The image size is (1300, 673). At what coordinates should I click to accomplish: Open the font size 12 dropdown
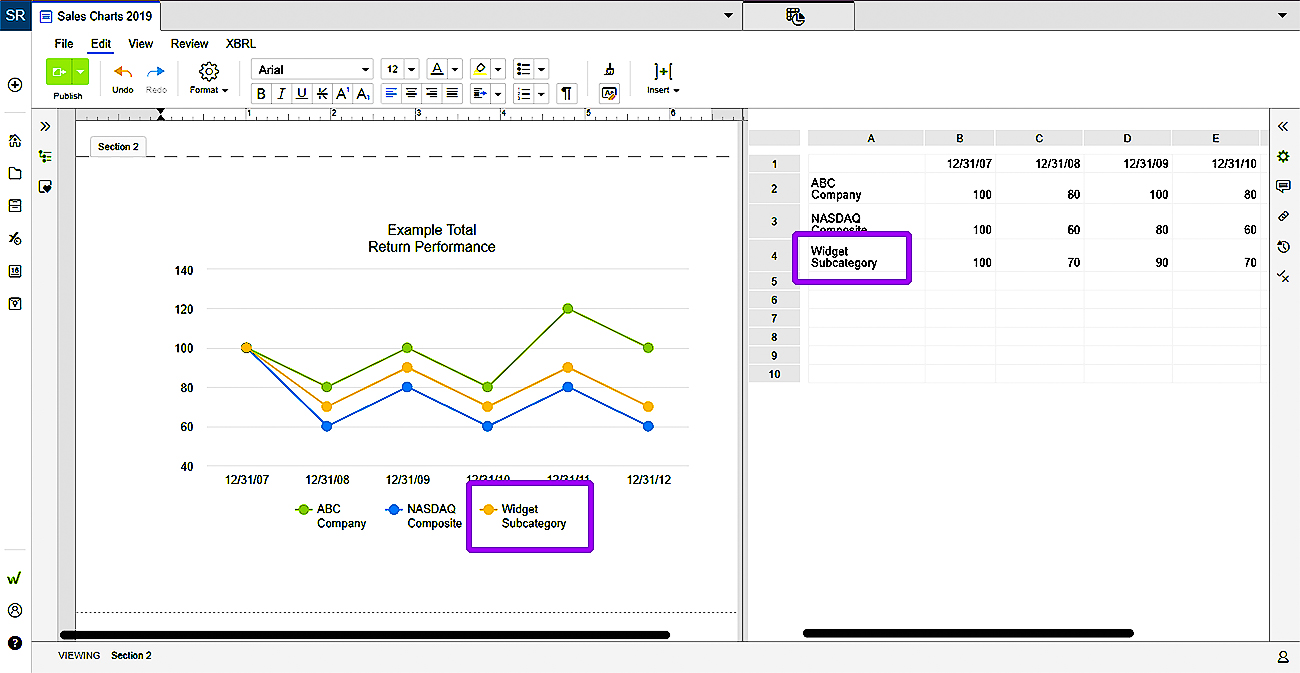click(404, 69)
